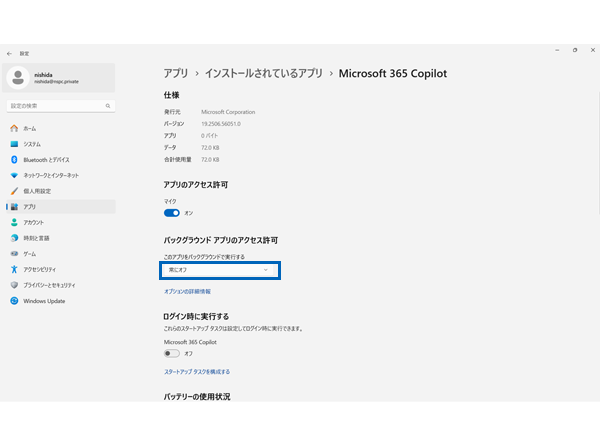Viewport: 600px width, 445px height.
Task: Click the システム monitor icon
Action: (14, 144)
